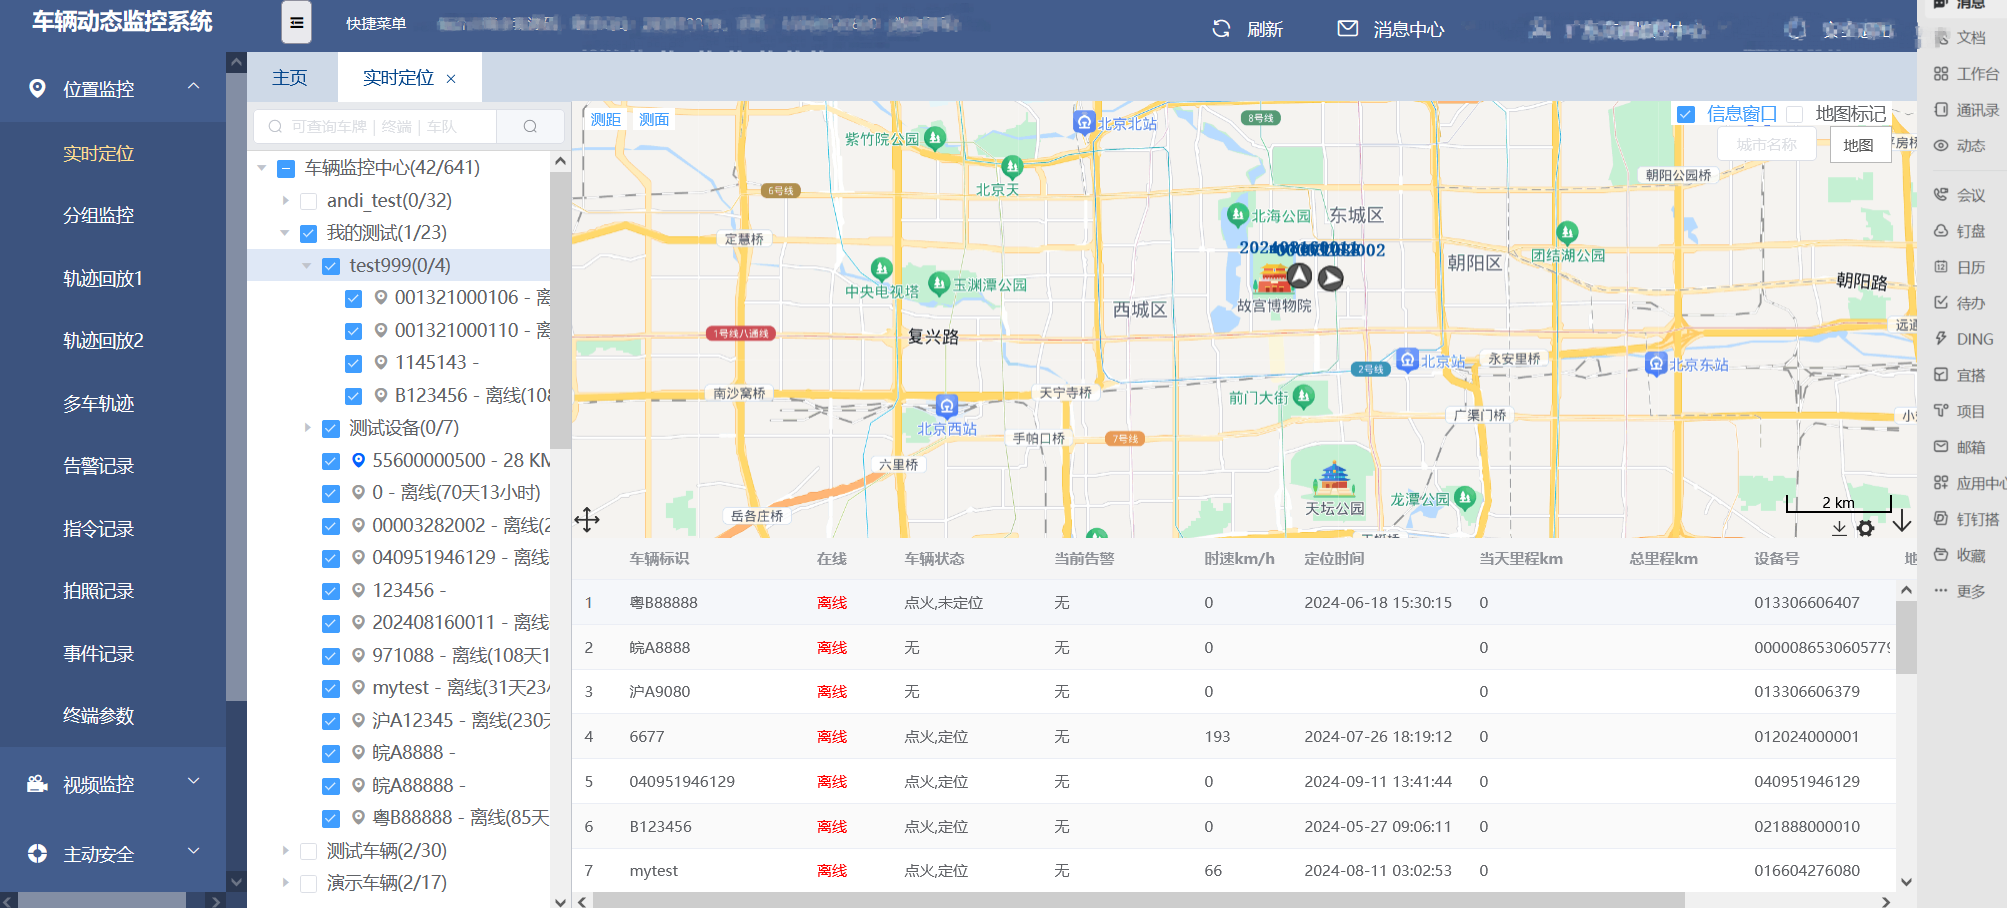Click the 城市名称 input field

(1766, 143)
